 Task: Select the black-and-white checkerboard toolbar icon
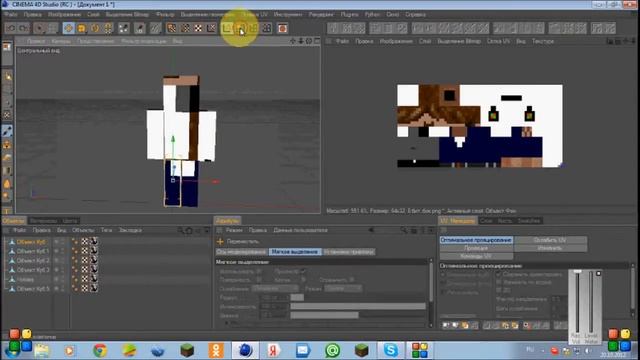tap(198, 28)
